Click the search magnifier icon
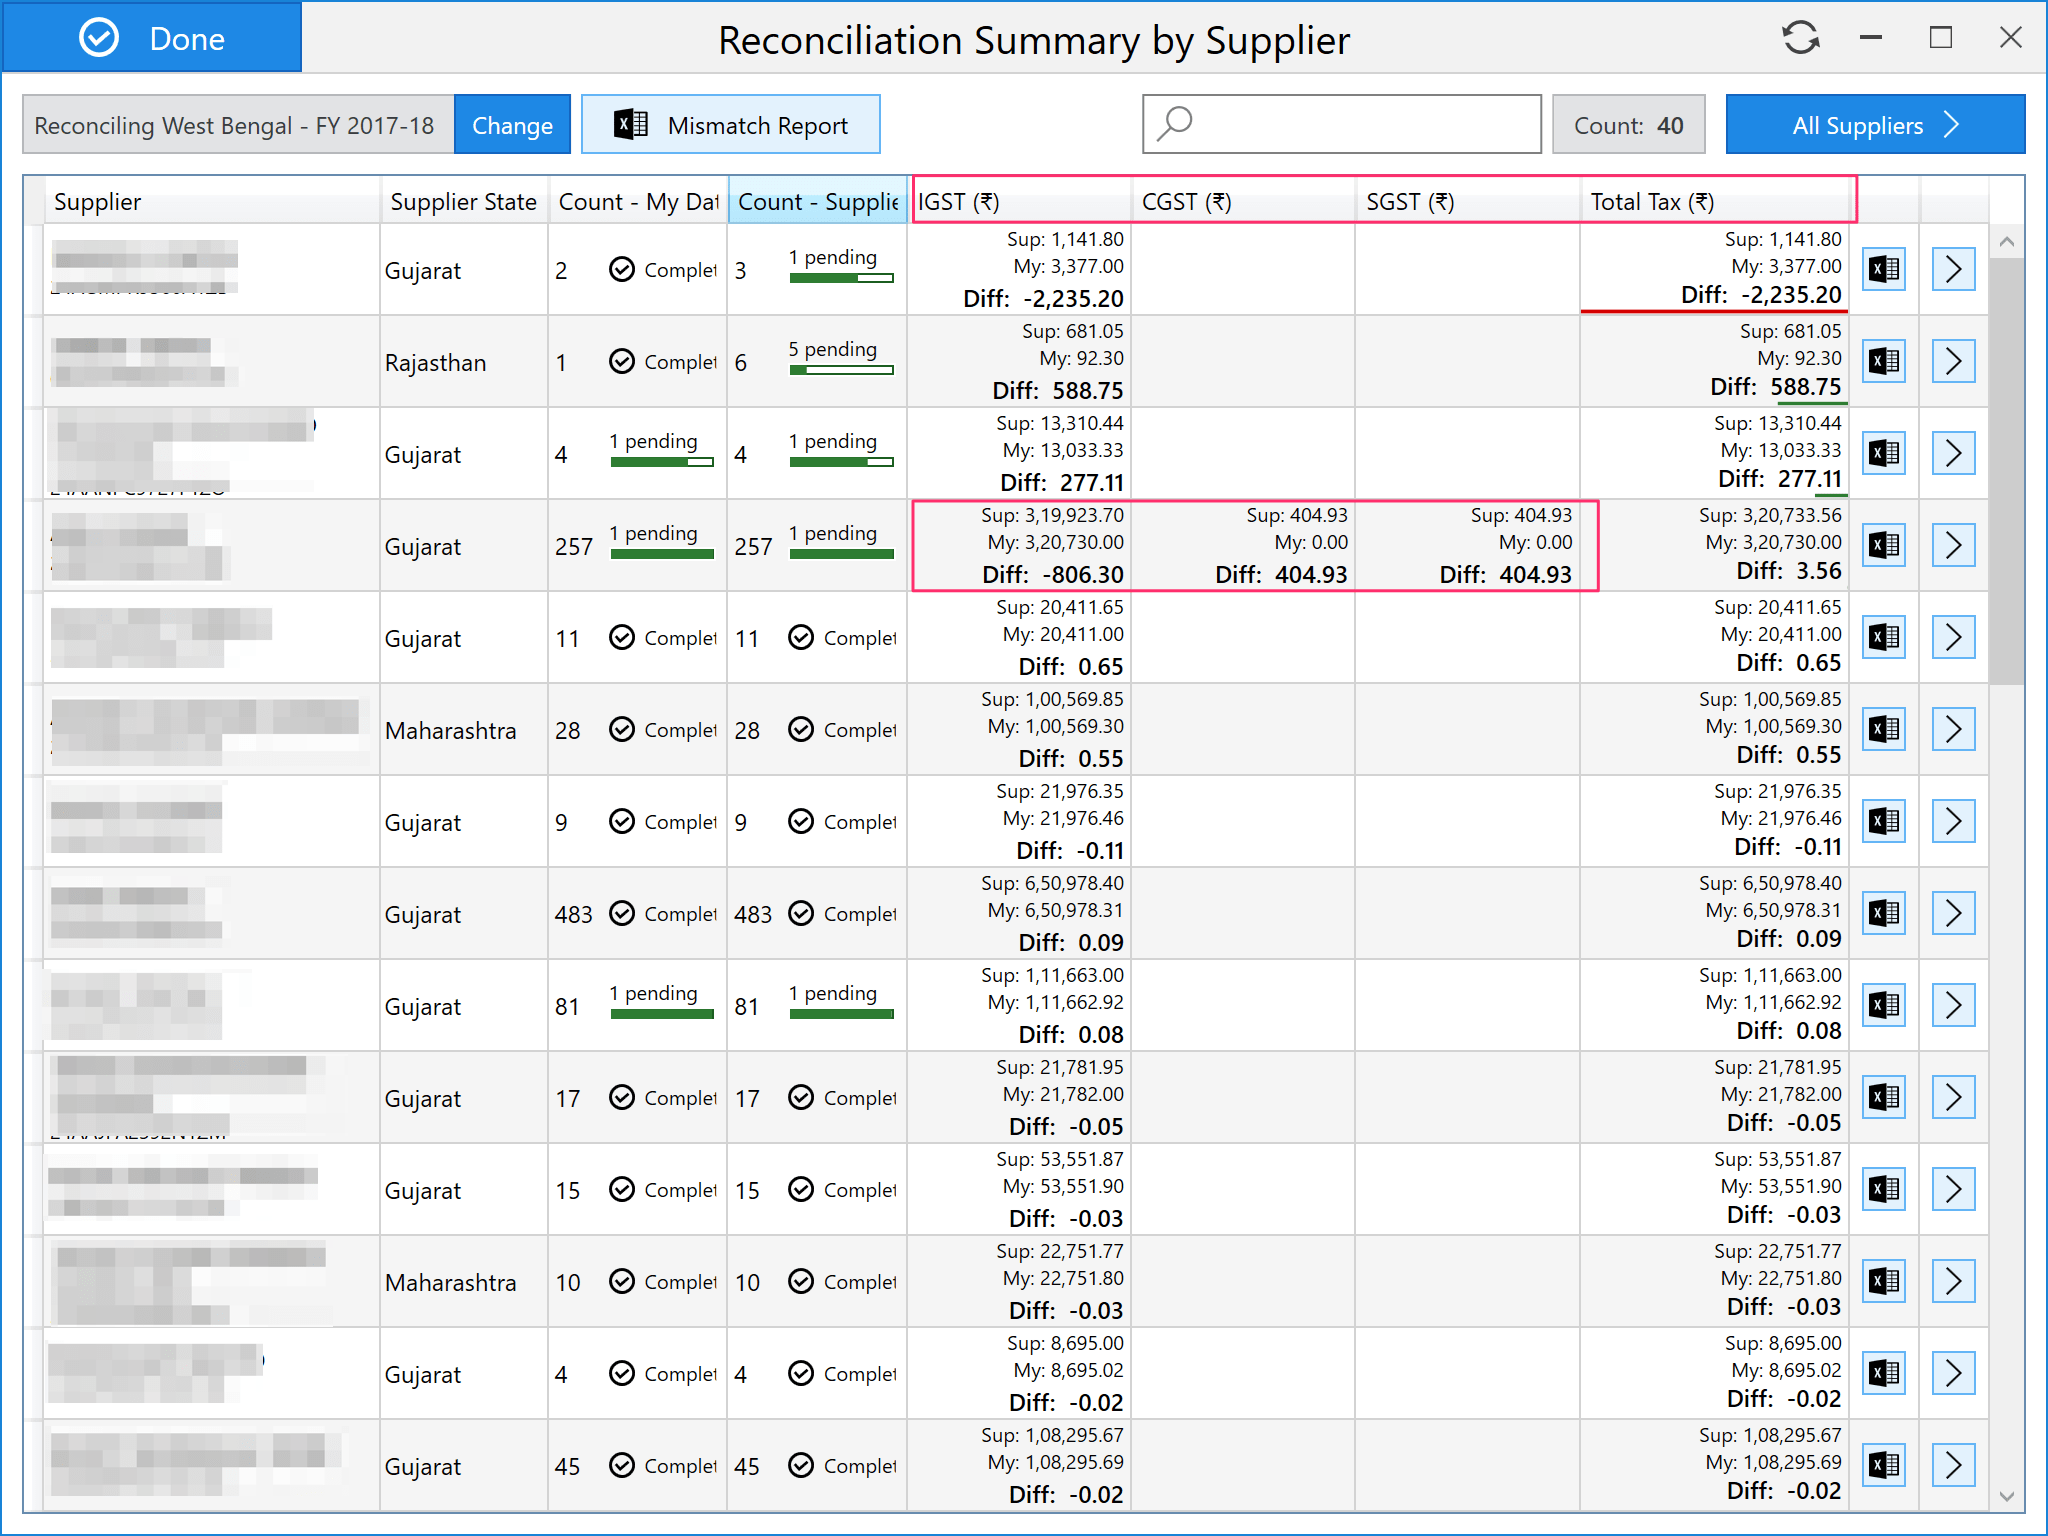2048x1536 pixels. (1175, 124)
